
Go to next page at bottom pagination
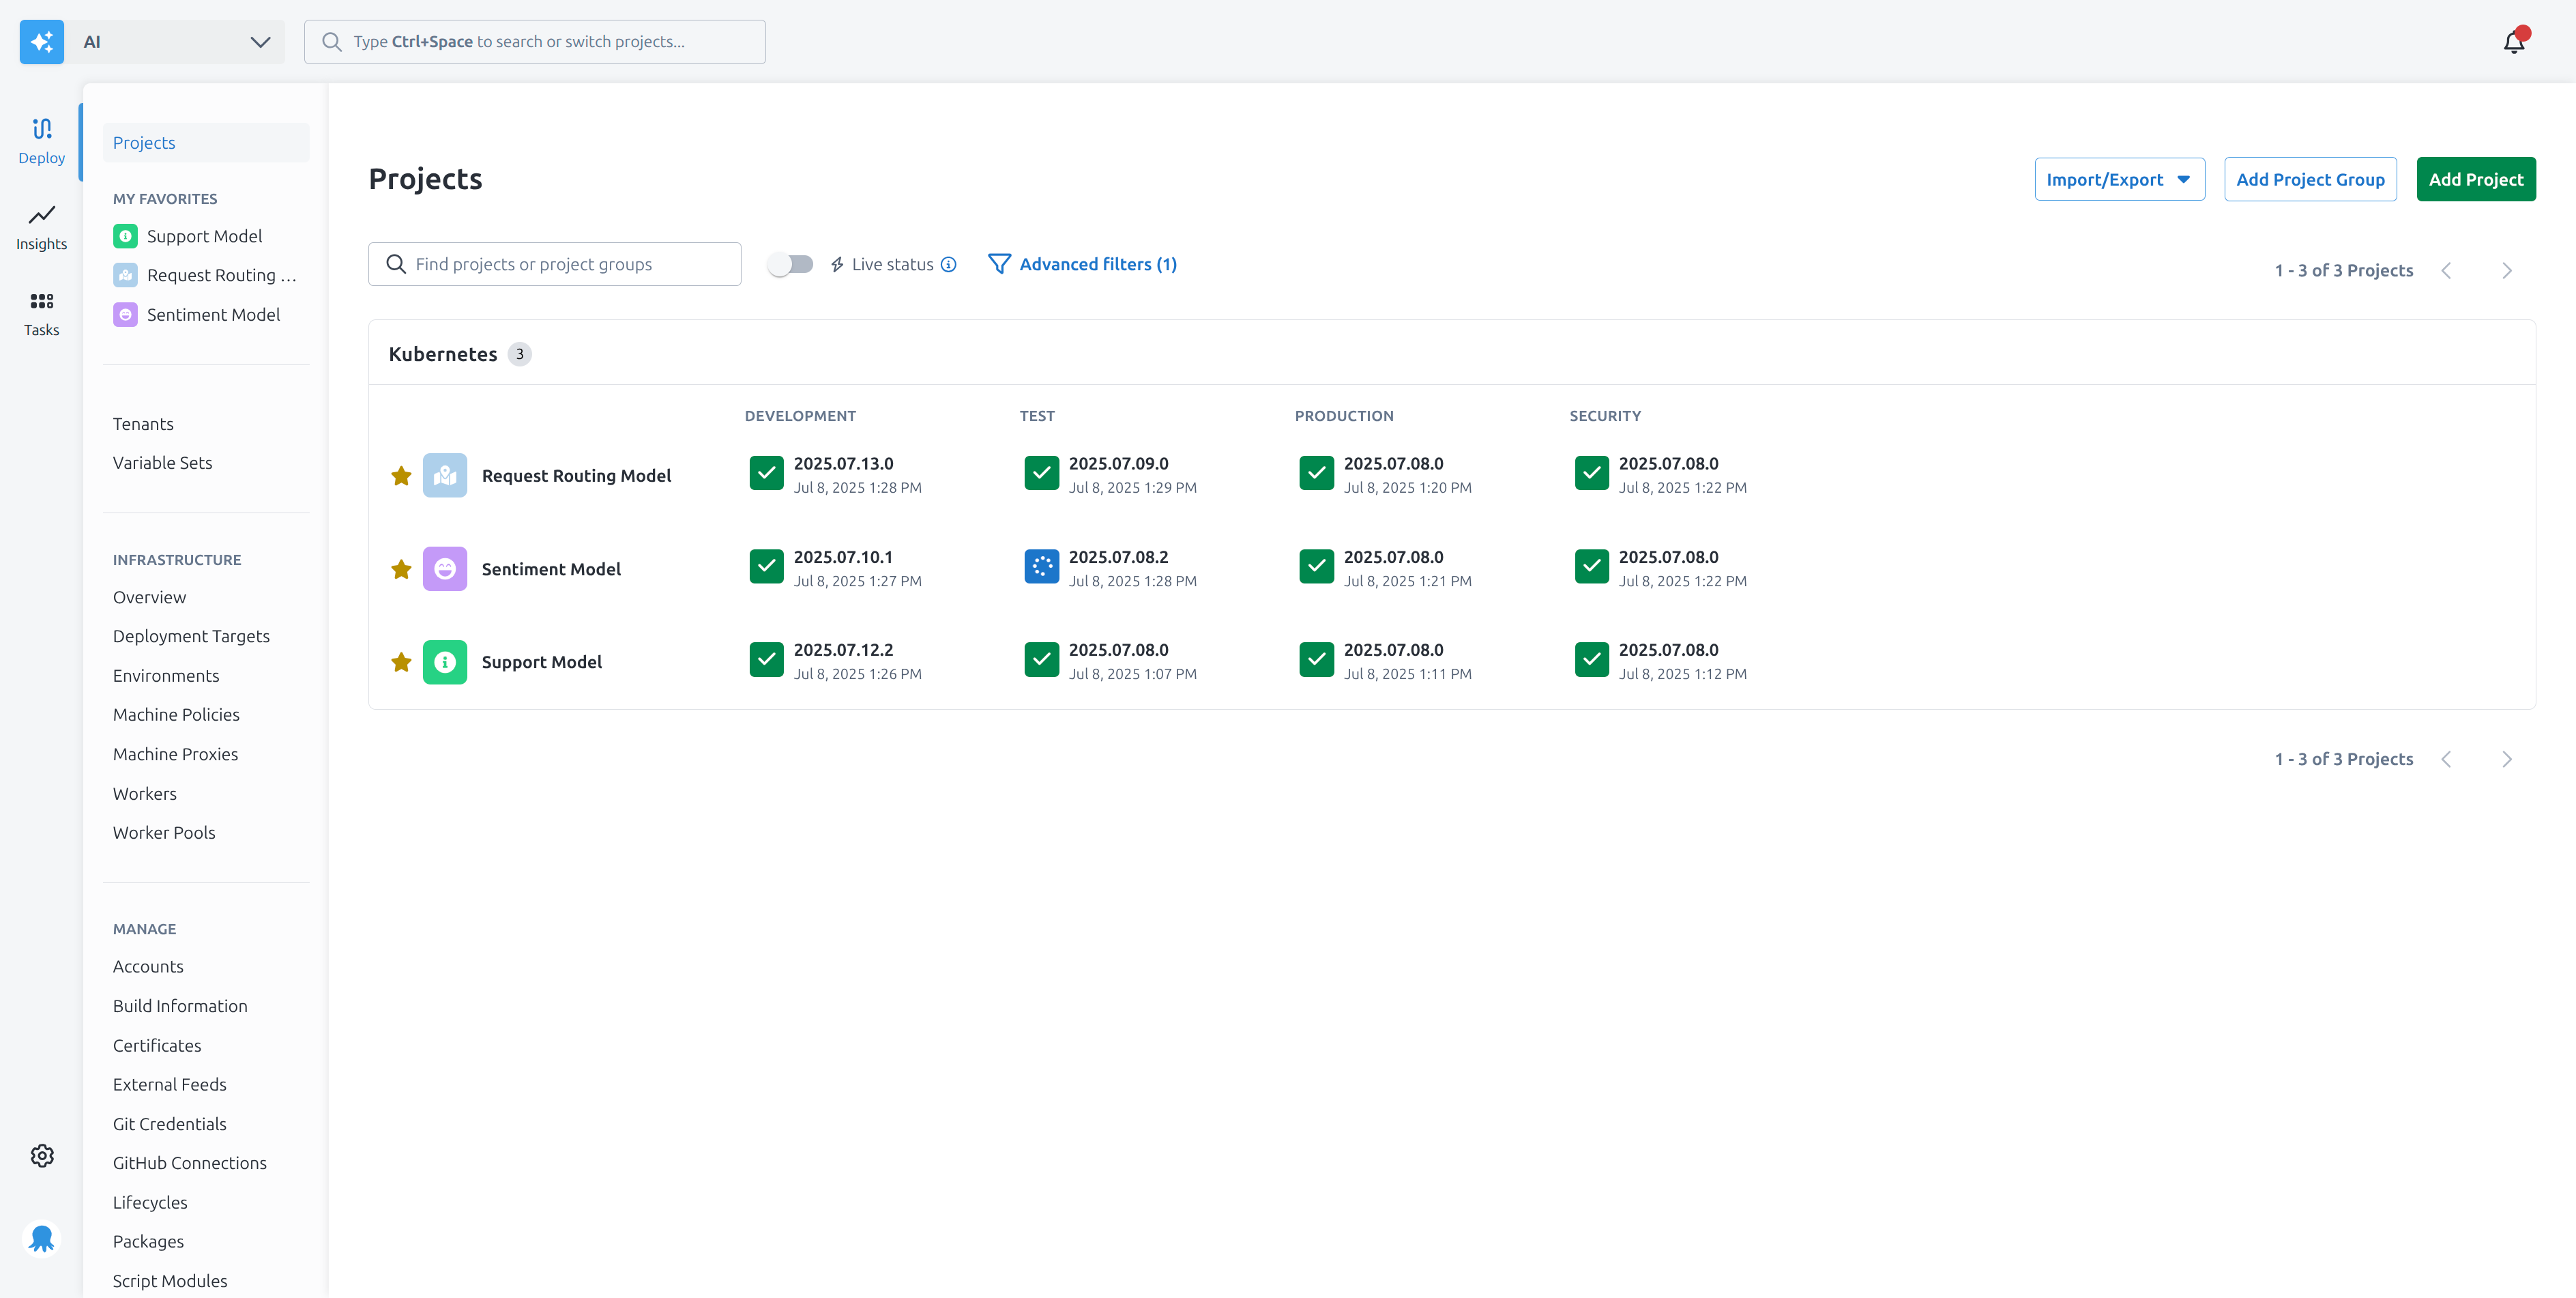click(2507, 759)
